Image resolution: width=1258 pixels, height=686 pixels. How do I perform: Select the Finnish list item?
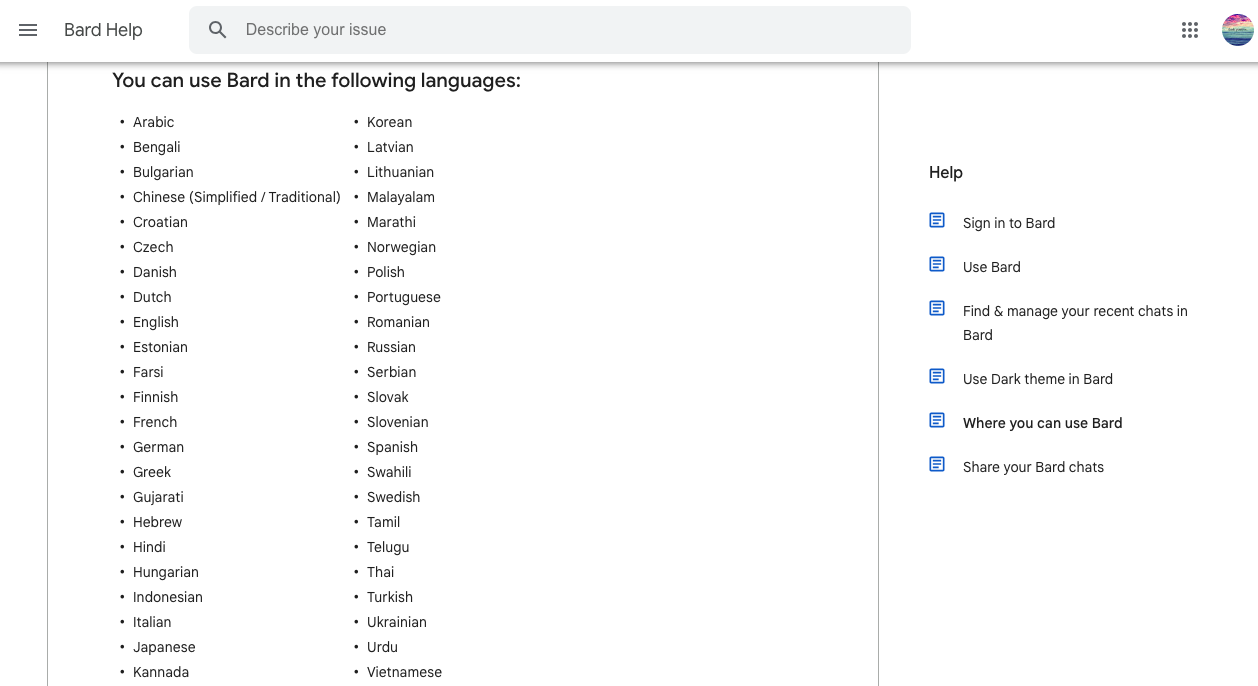(155, 397)
